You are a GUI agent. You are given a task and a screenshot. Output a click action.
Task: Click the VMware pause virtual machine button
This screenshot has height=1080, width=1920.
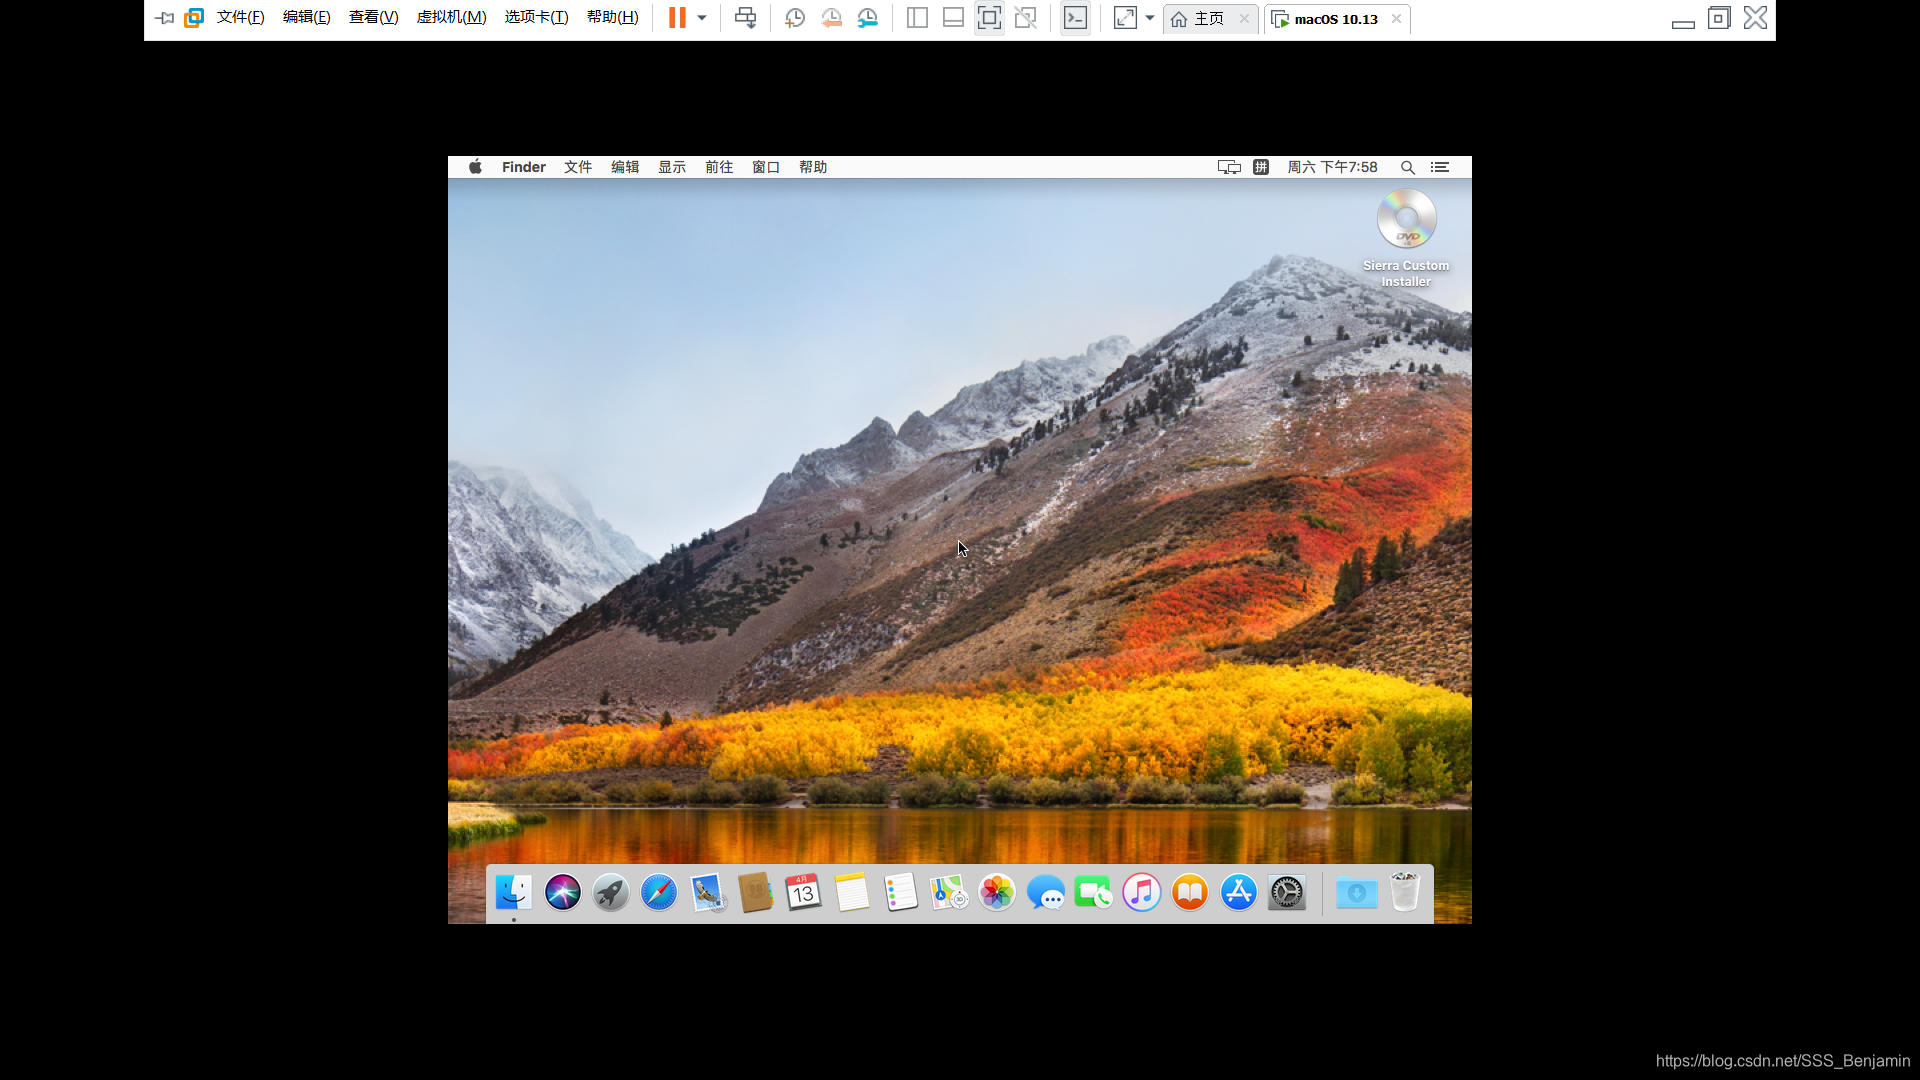(677, 18)
